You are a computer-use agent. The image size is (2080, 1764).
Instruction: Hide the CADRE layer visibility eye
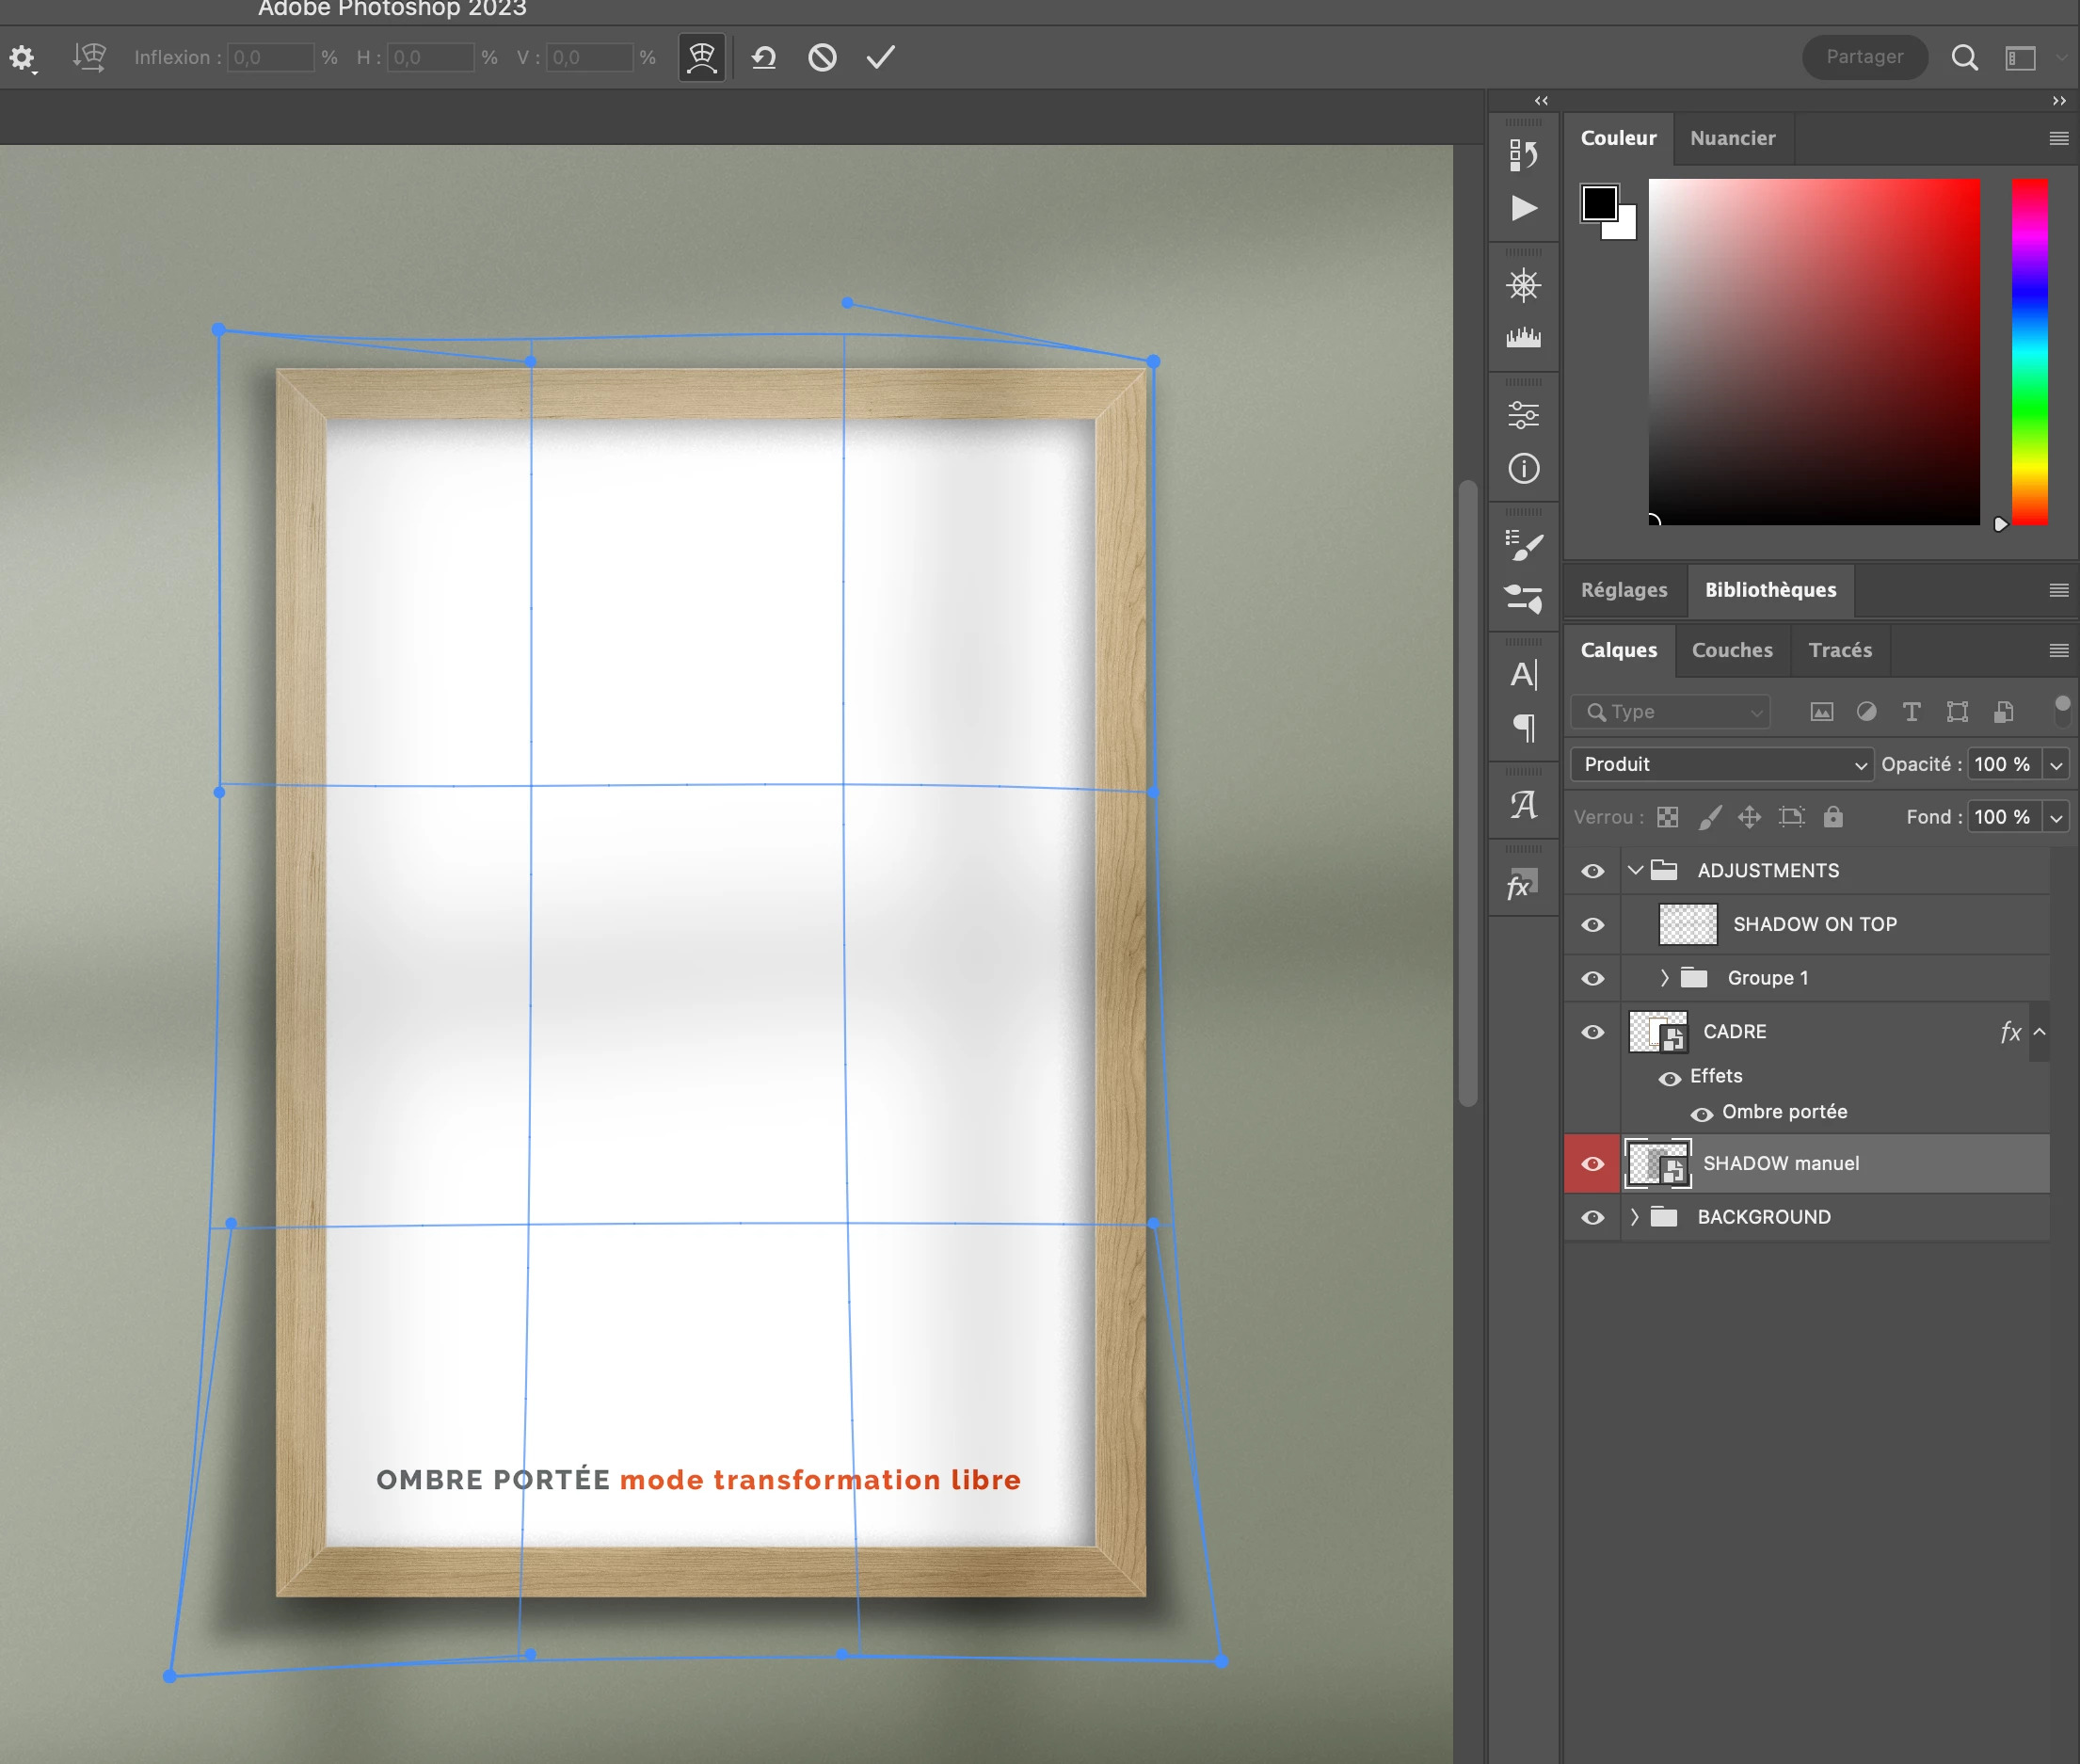click(1592, 1032)
